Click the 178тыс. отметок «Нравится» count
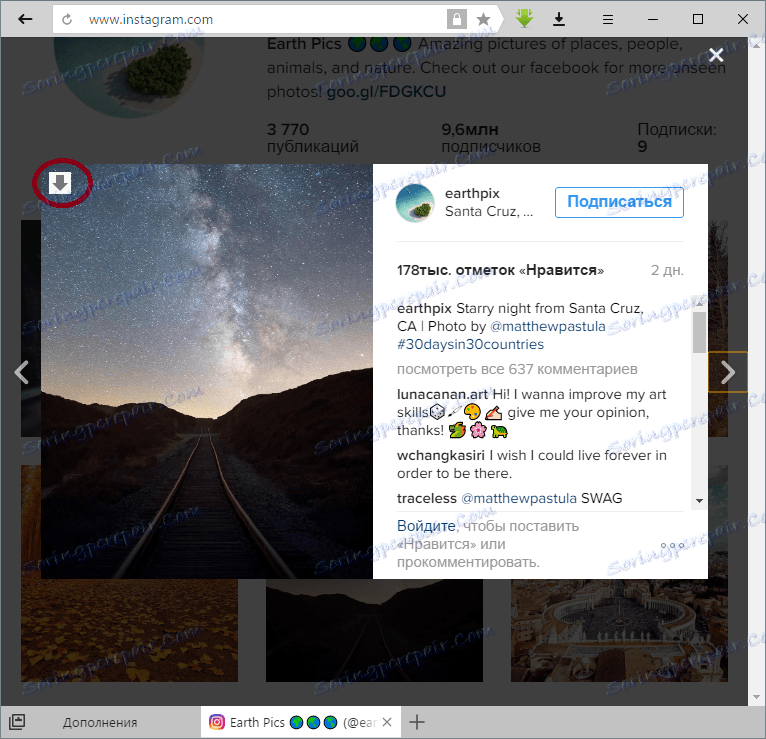This screenshot has width=766, height=739. coord(500,270)
